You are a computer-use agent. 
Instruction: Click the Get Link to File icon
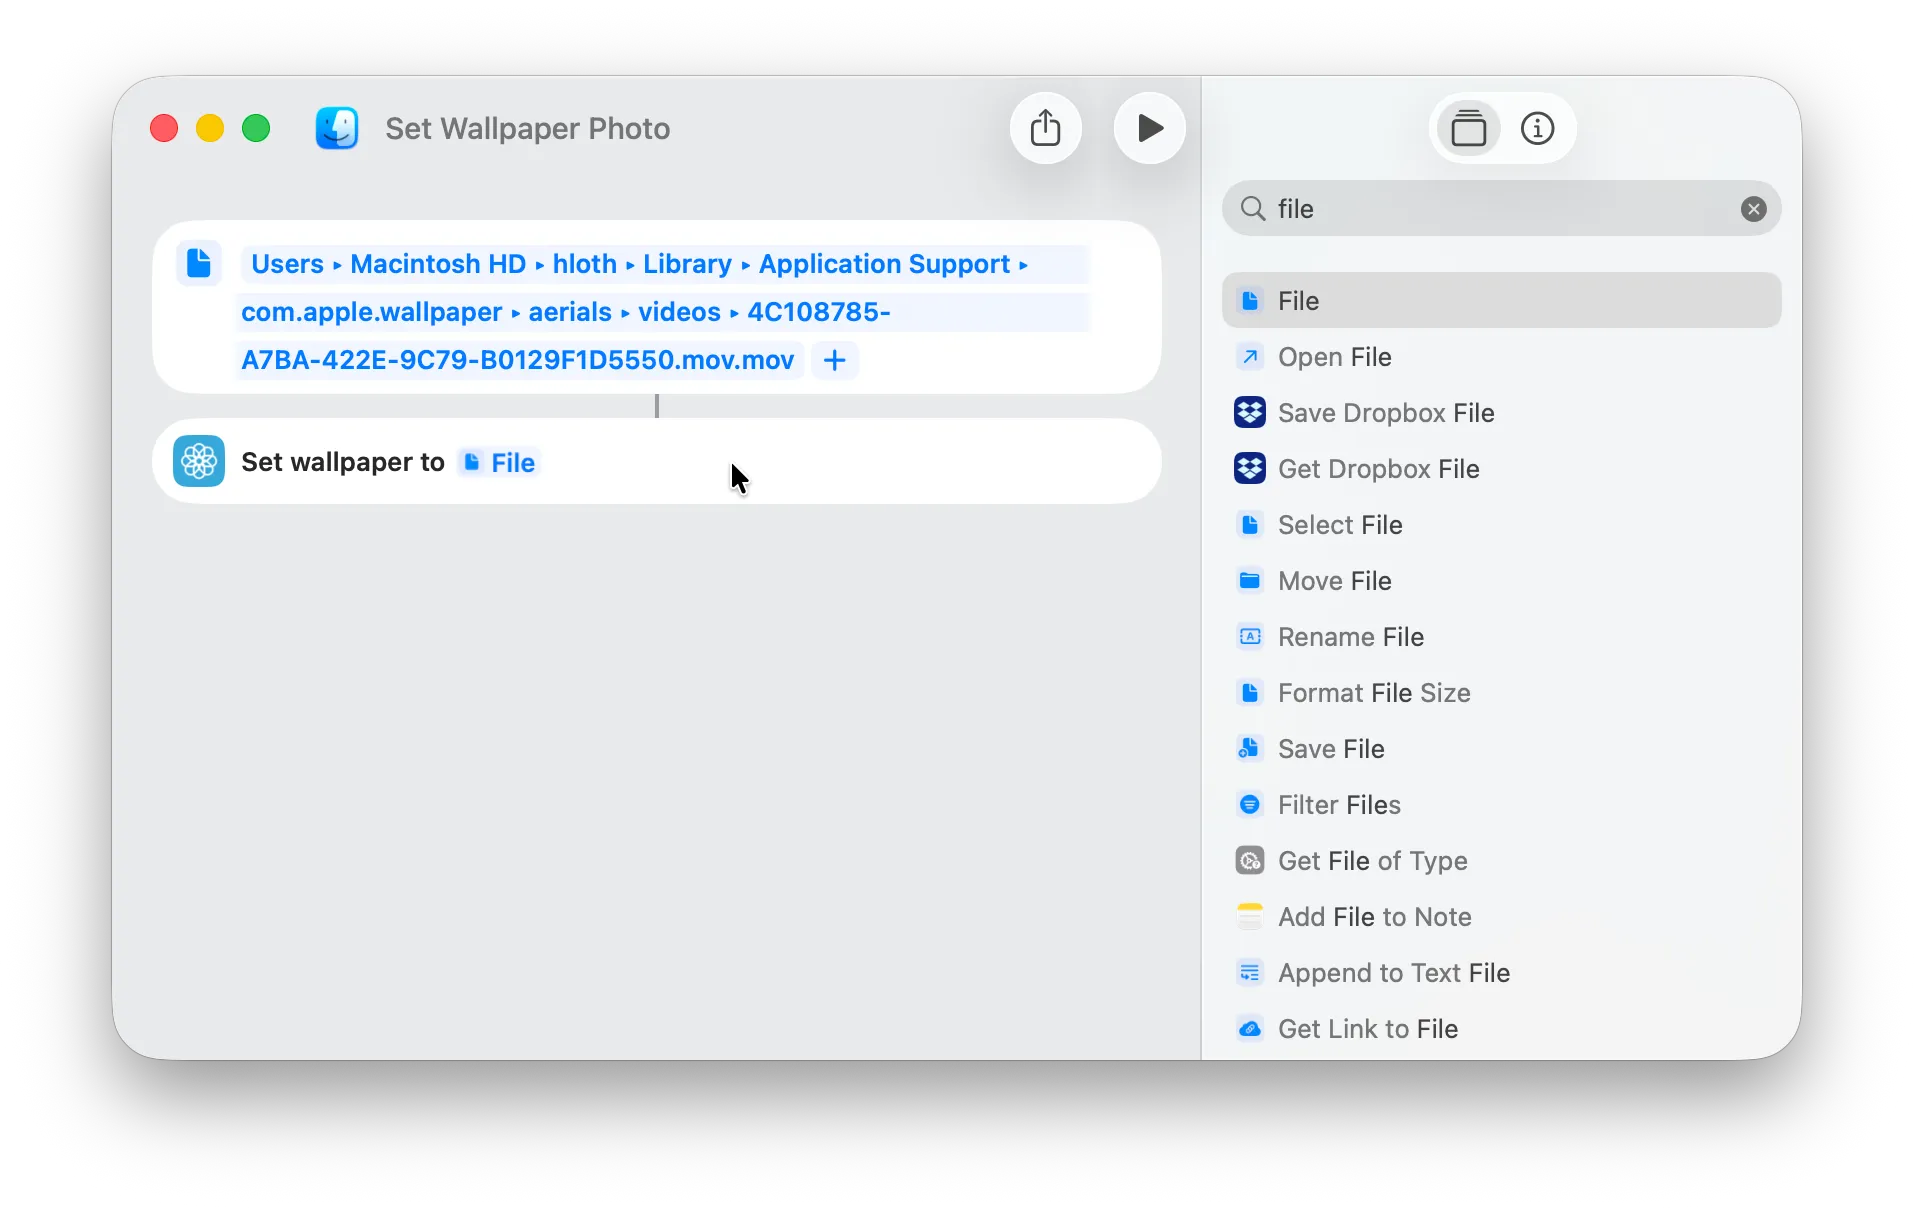click(x=1250, y=1029)
